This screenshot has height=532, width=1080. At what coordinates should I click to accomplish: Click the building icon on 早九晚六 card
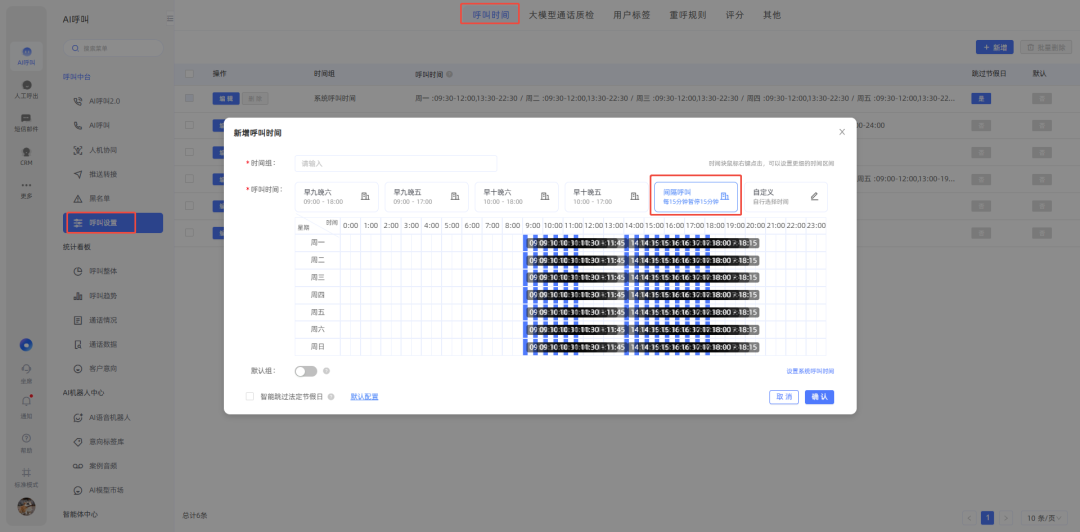click(x=365, y=196)
